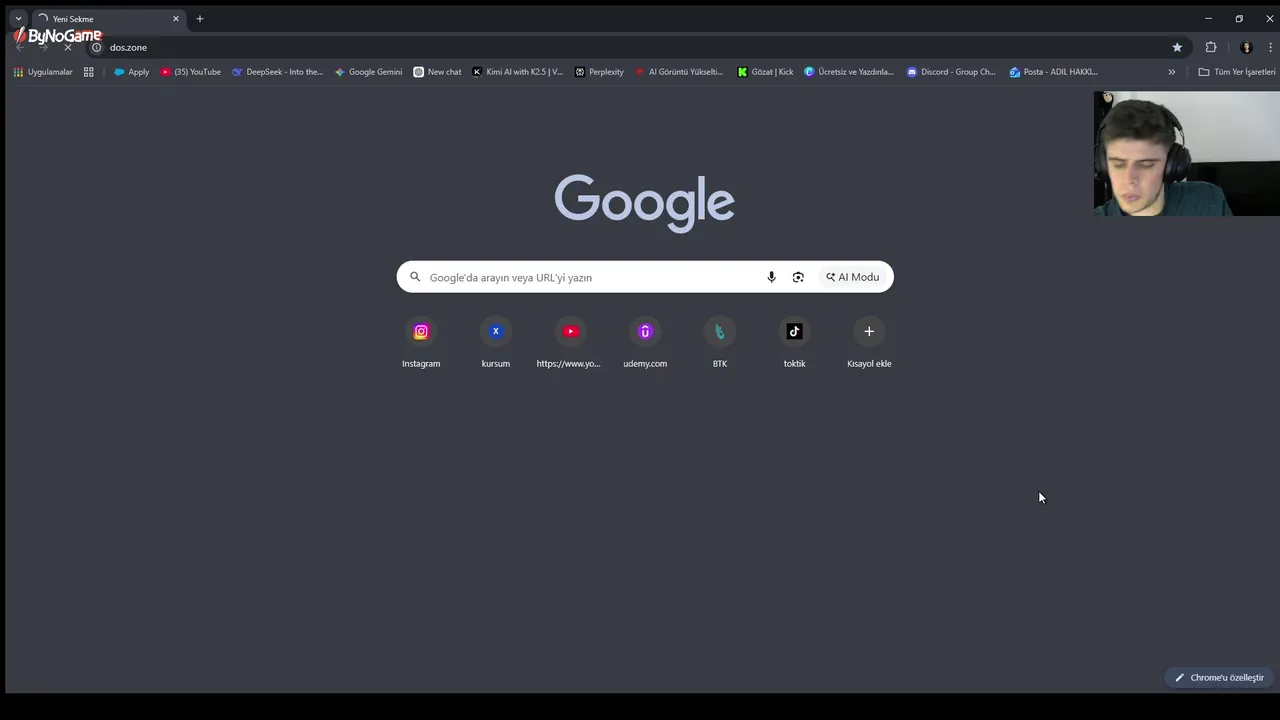This screenshot has height=720, width=1280.
Task: Open the Instagram shortcut
Action: [x=421, y=342]
